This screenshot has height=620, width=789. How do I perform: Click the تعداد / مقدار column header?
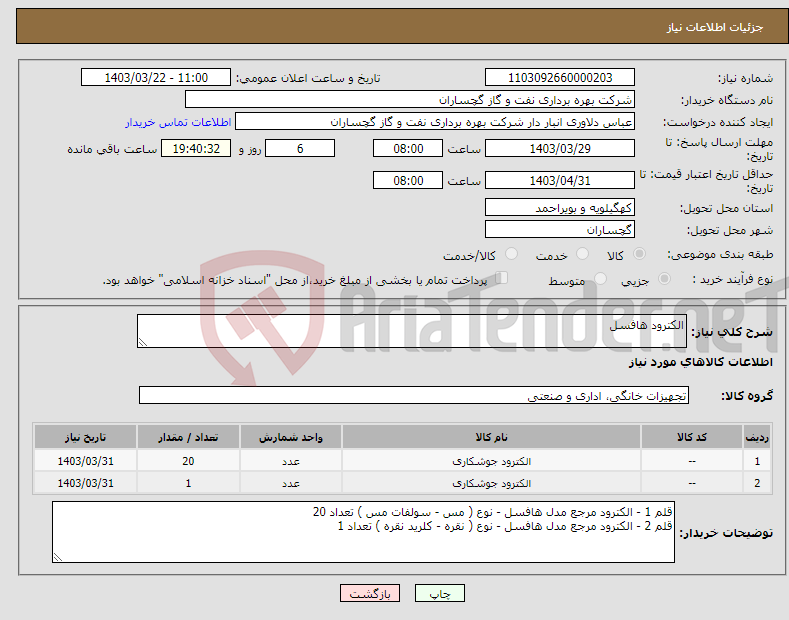tap(188, 437)
